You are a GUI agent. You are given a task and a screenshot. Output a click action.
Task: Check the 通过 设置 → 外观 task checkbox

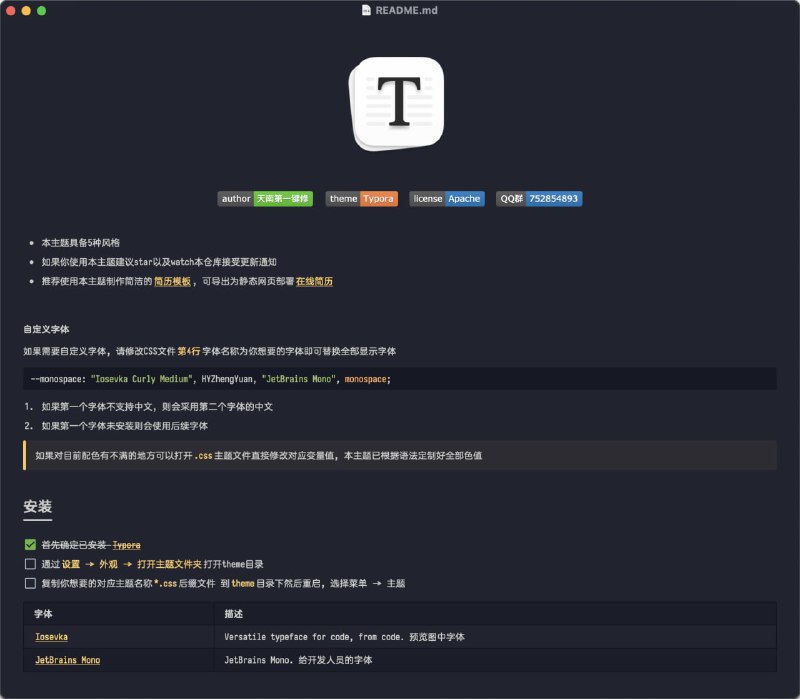tap(30, 564)
